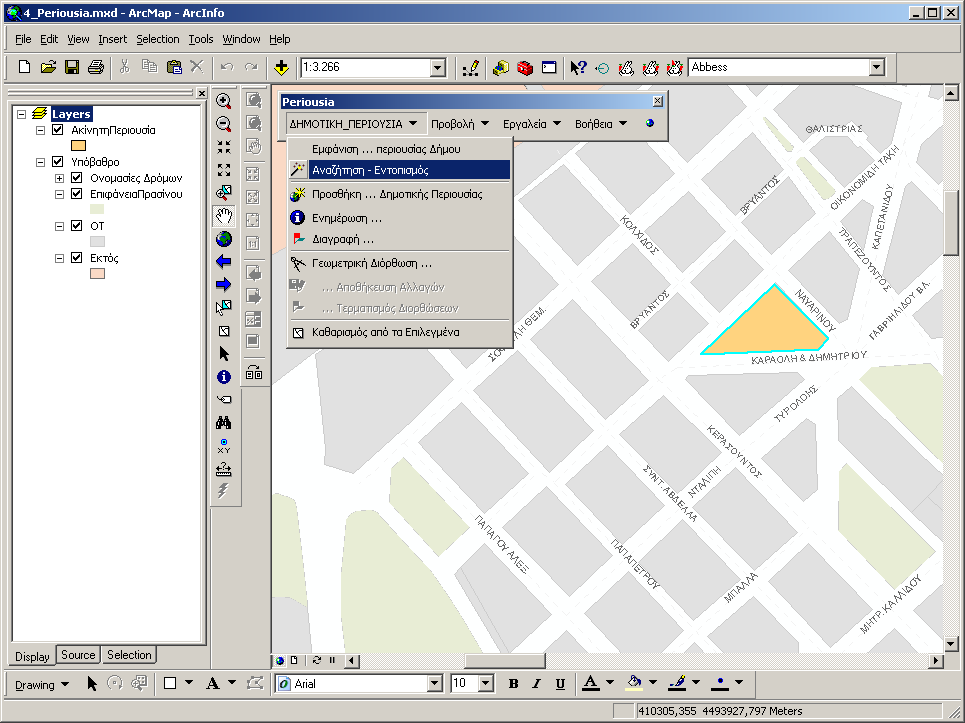
Task: Open the Selection menu in menu bar
Action: click(x=158, y=39)
